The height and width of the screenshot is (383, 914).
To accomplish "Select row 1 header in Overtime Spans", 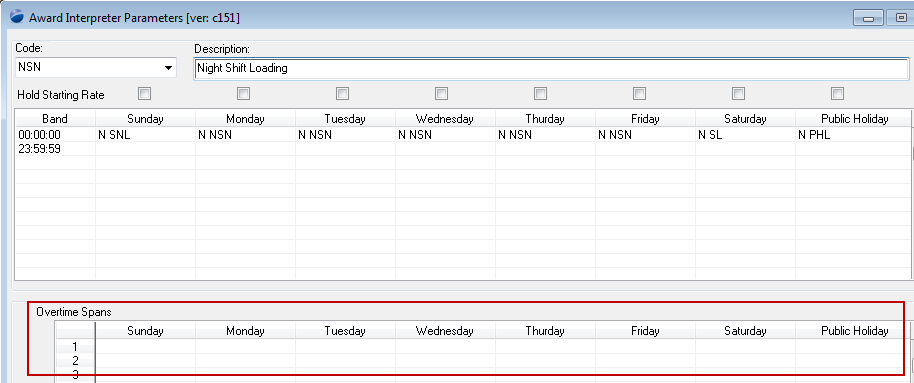I will coord(75,347).
